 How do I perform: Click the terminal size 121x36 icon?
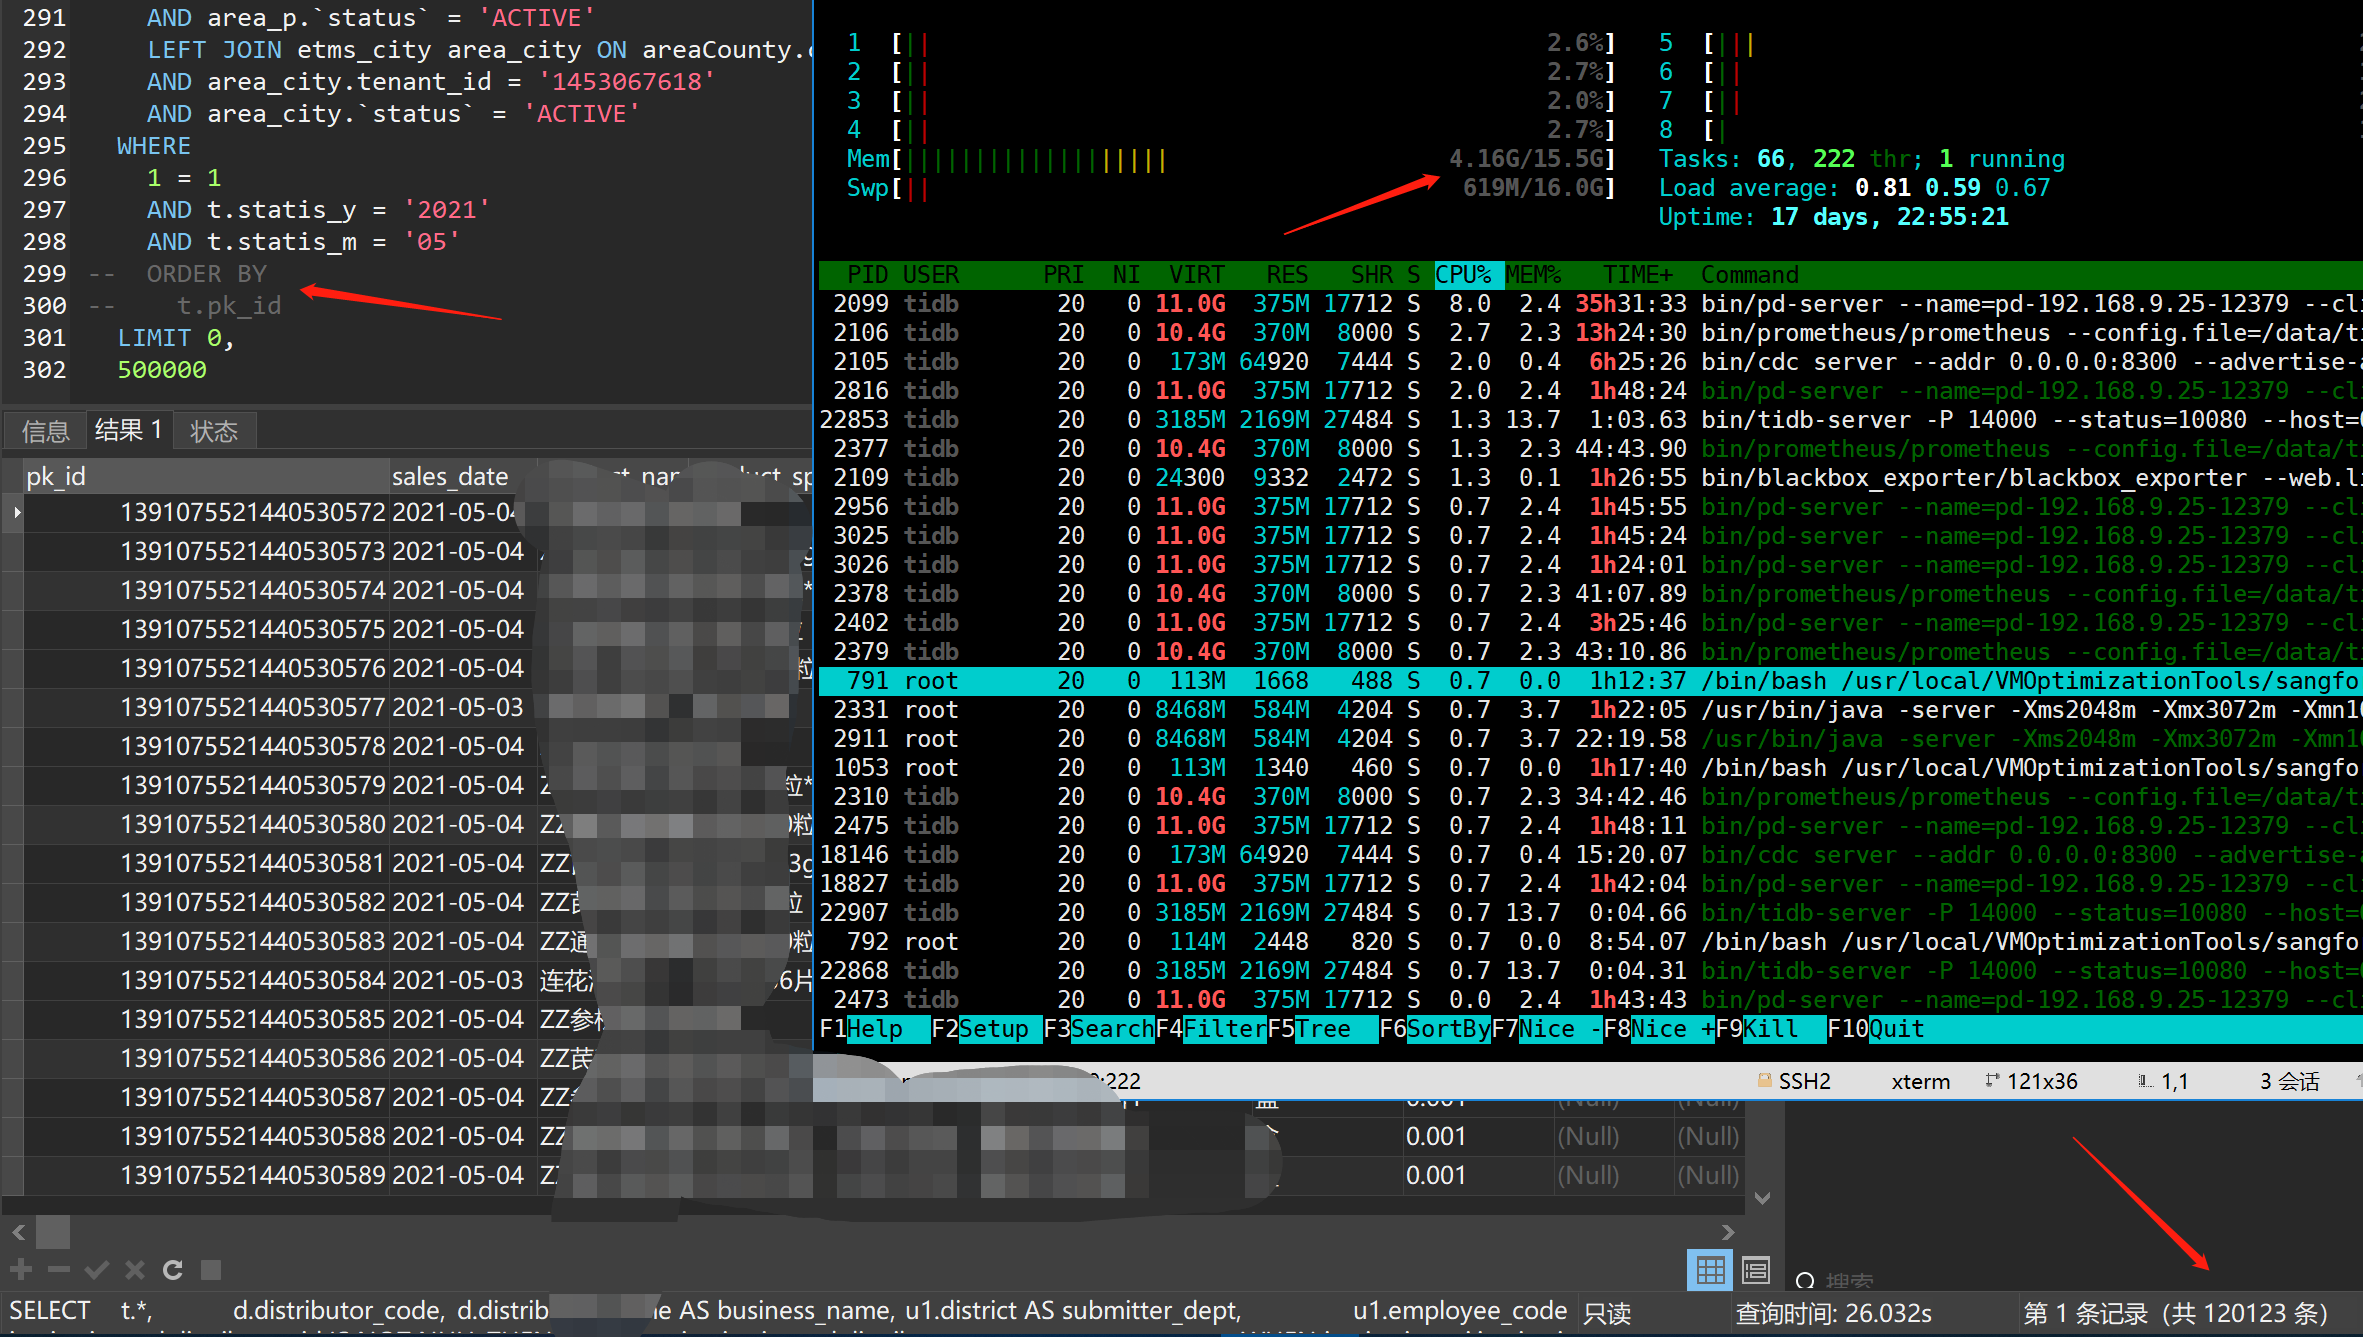point(1992,1080)
